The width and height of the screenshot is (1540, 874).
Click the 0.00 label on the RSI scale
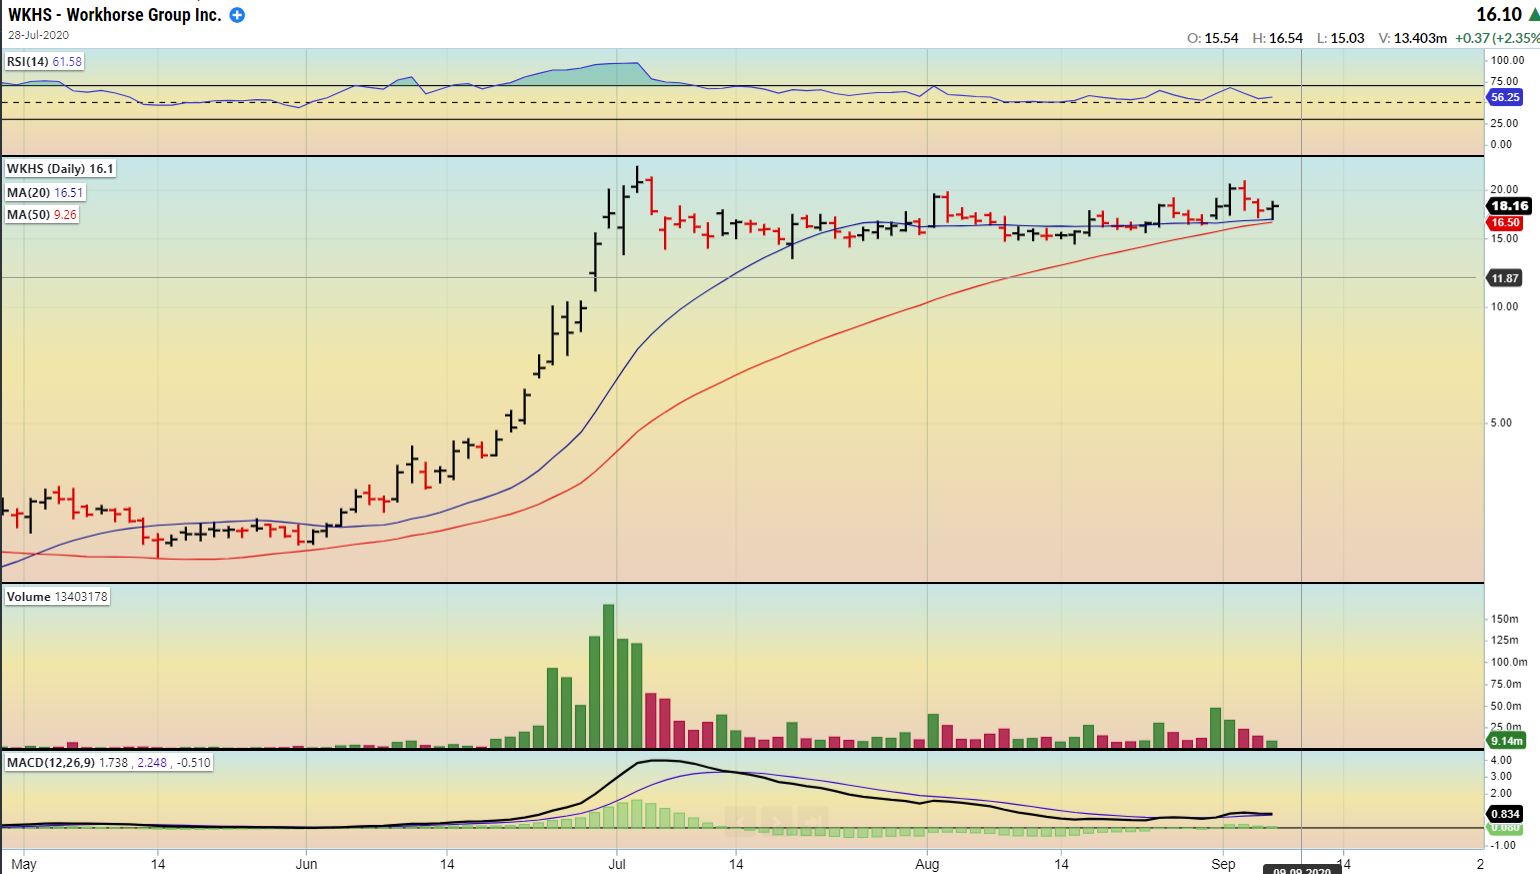click(1501, 144)
